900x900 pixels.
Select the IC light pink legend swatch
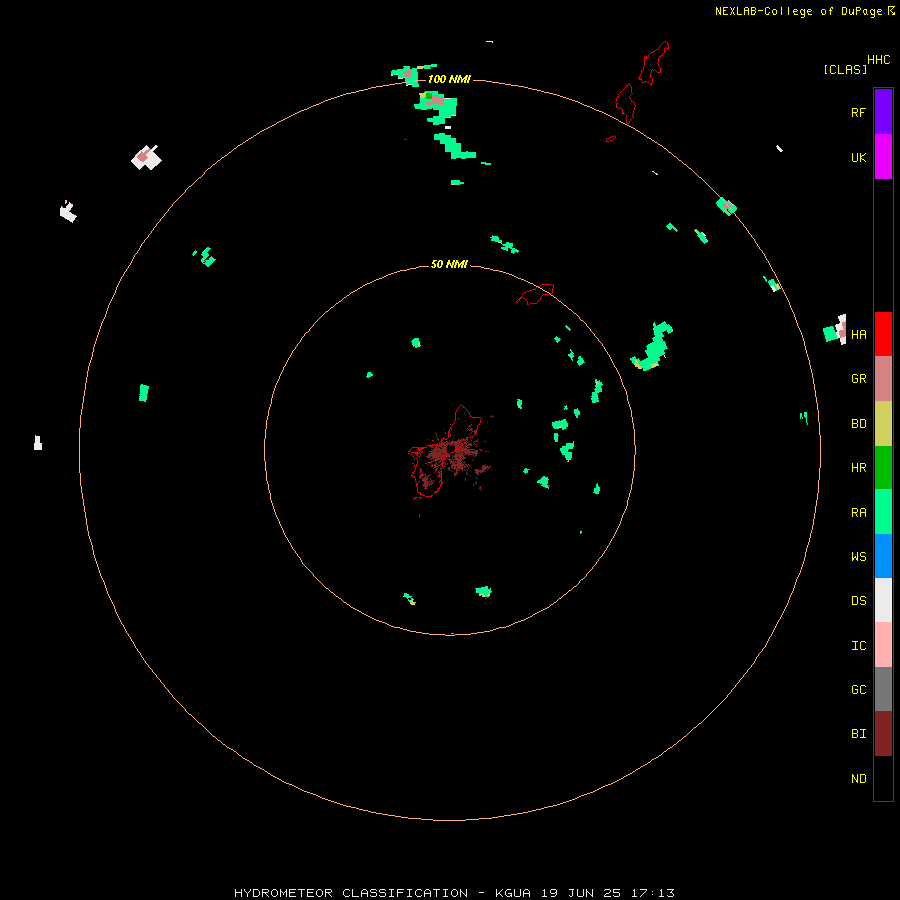click(x=883, y=645)
